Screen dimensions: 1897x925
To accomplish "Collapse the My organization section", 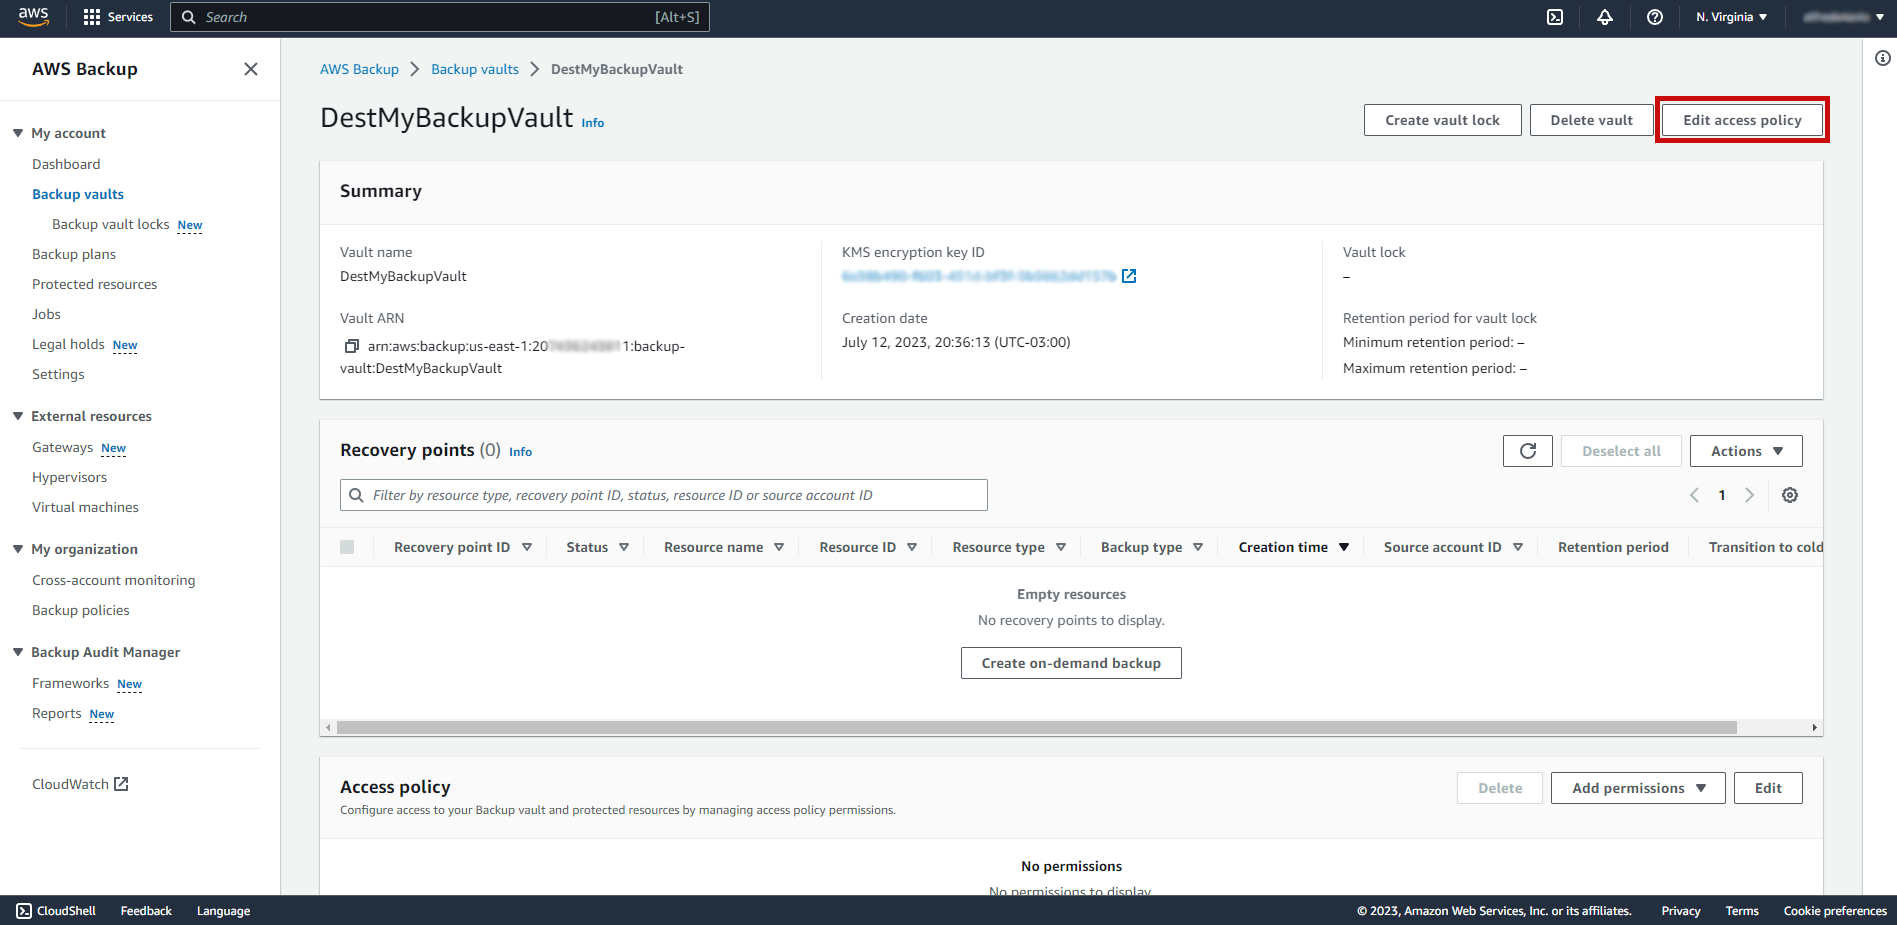I will 18,549.
